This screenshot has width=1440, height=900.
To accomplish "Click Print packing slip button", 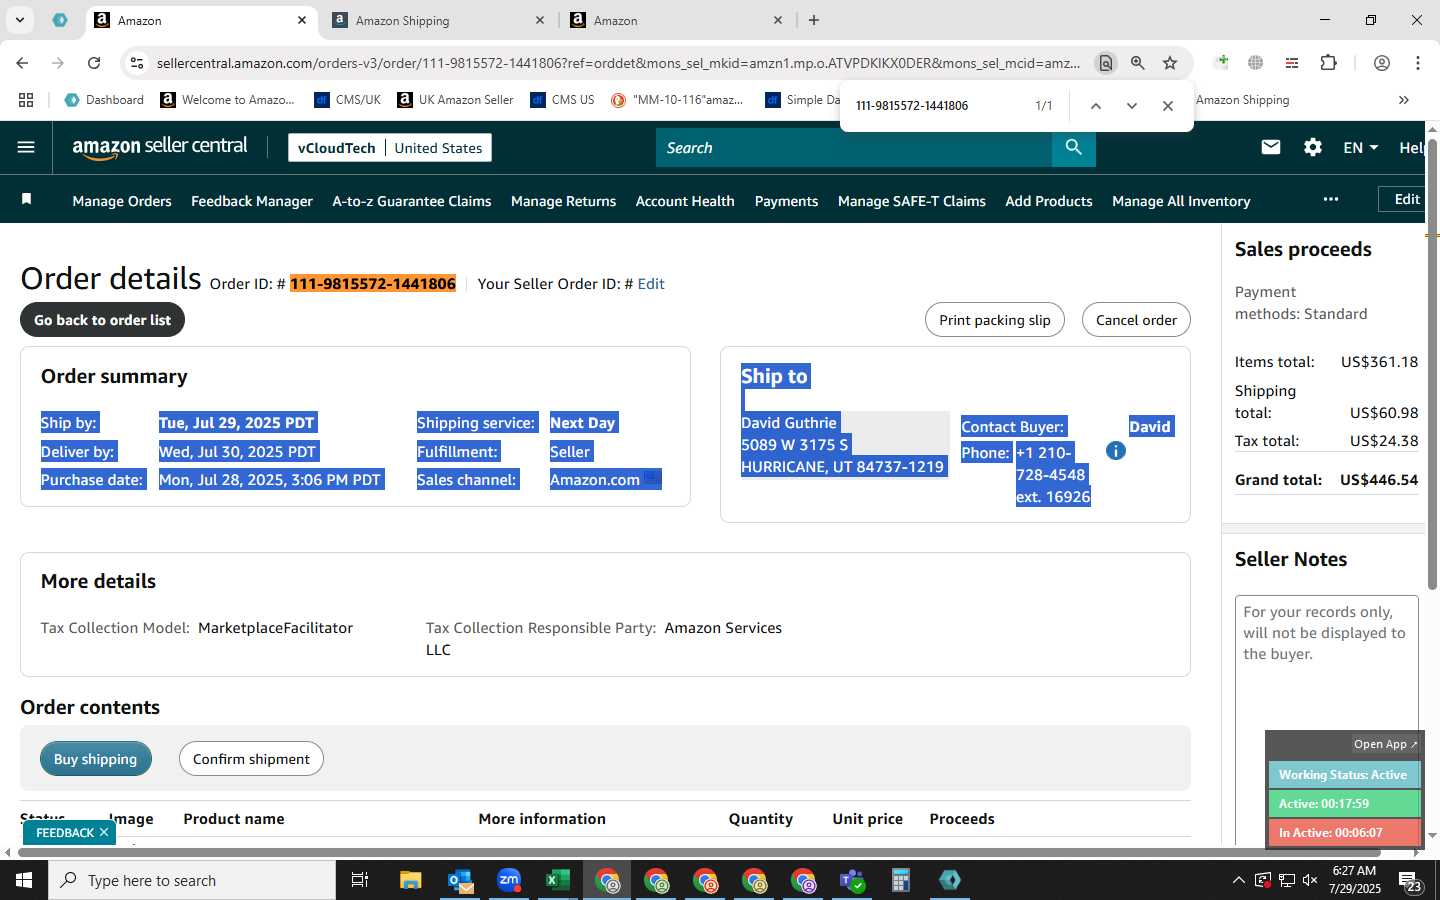I will [995, 320].
